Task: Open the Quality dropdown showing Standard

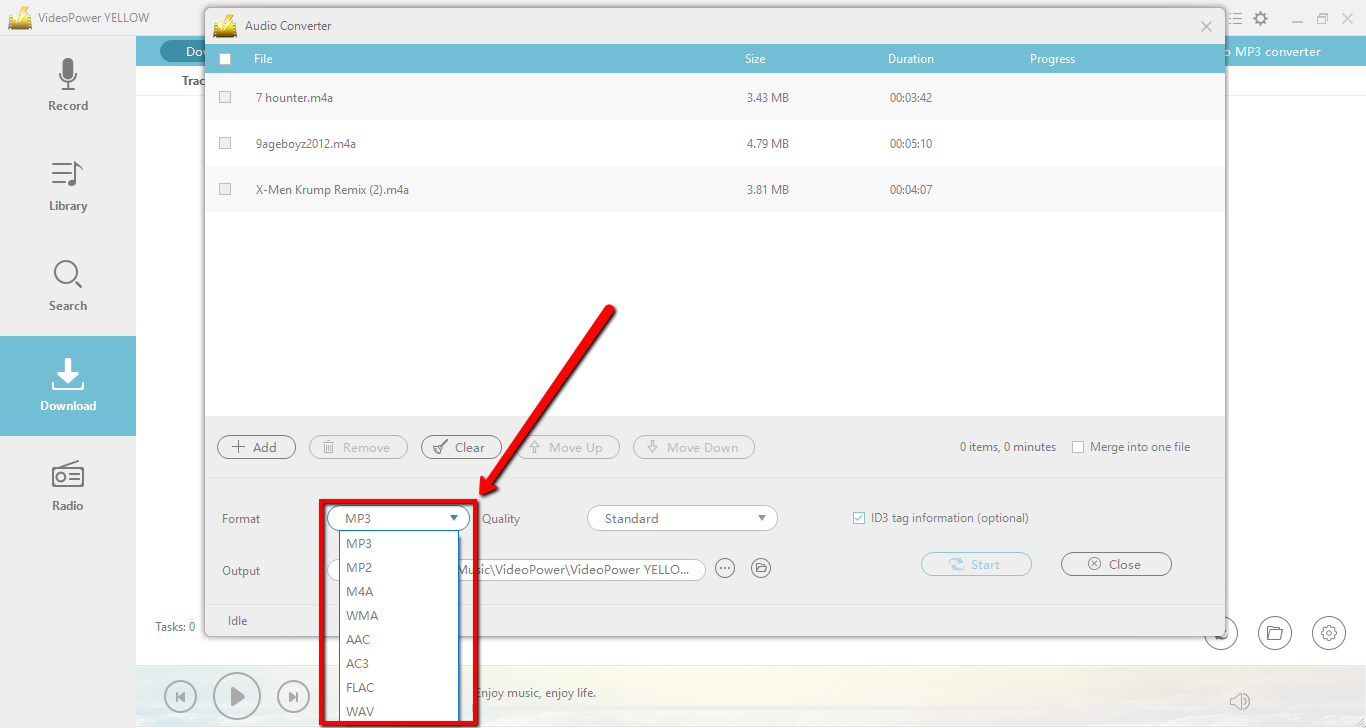Action: [x=681, y=518]
